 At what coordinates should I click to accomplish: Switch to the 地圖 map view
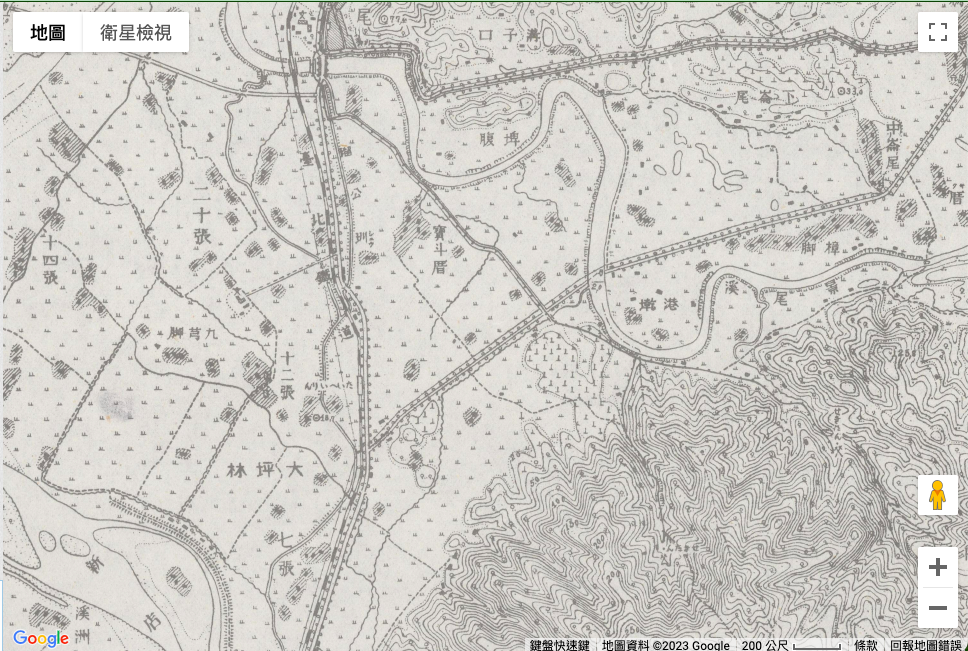pos(48,32)
